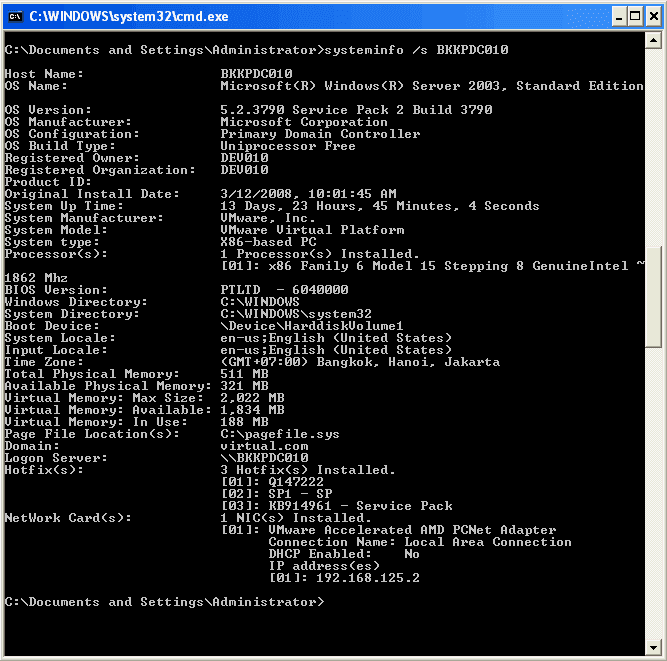Click the System Manufacturer value VMware, Inc.

[x=268, y=218]
